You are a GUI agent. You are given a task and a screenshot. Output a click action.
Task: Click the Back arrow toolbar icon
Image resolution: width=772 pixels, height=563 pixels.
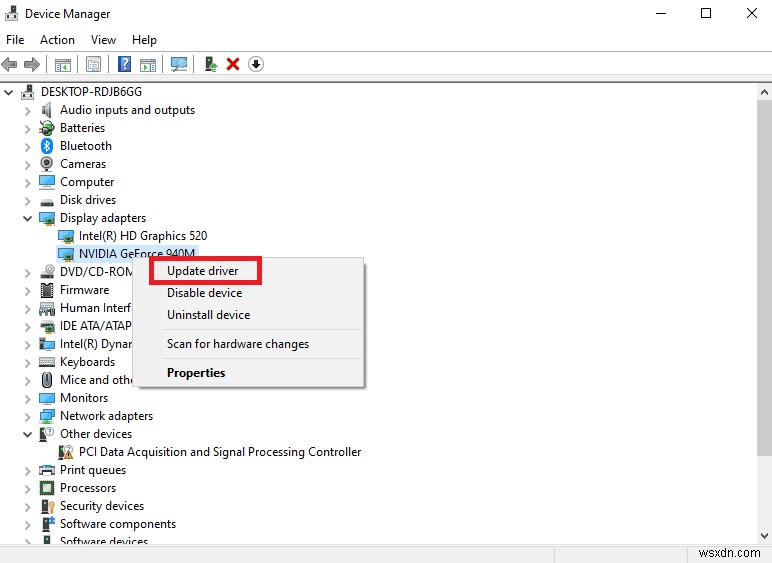tap(9, 64)
